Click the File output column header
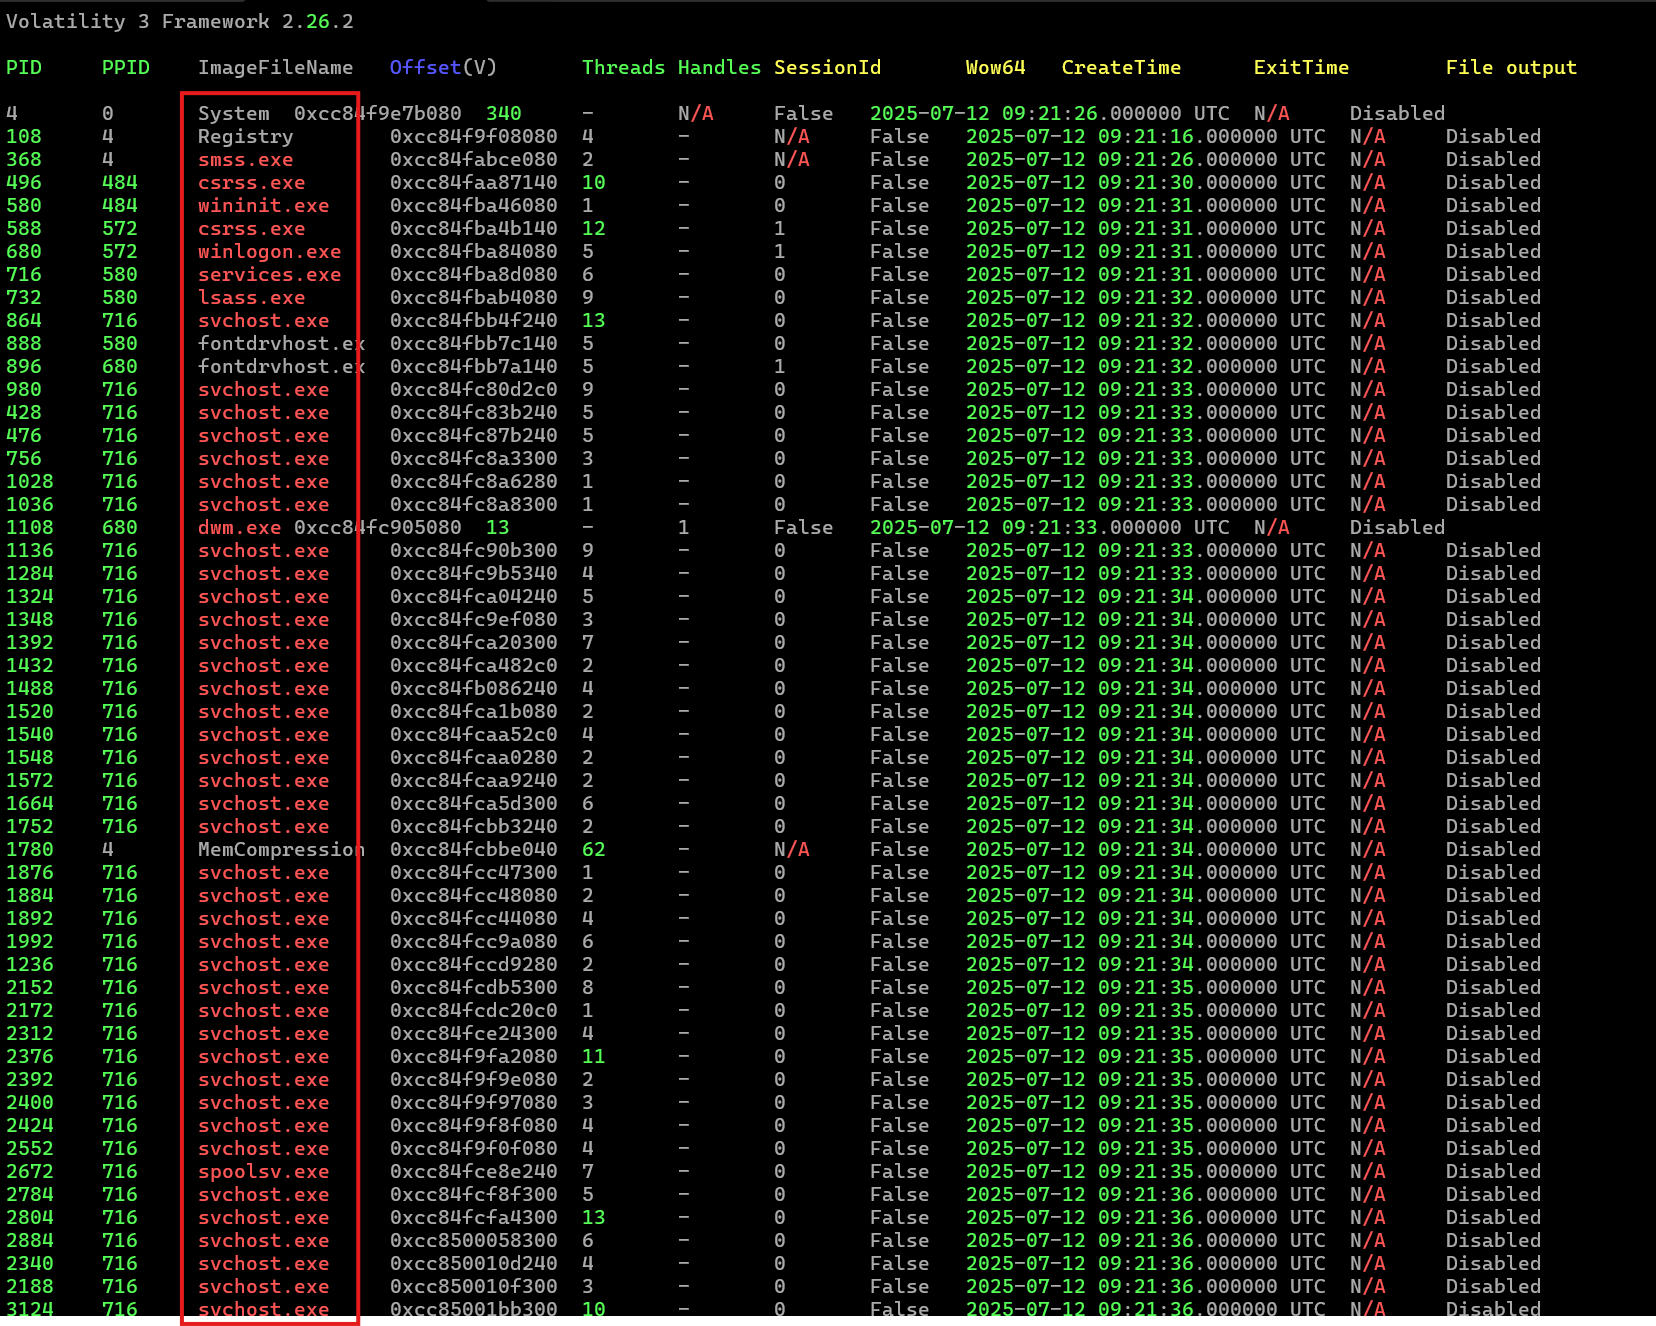1656x1326 pixels. [1511, 67]
